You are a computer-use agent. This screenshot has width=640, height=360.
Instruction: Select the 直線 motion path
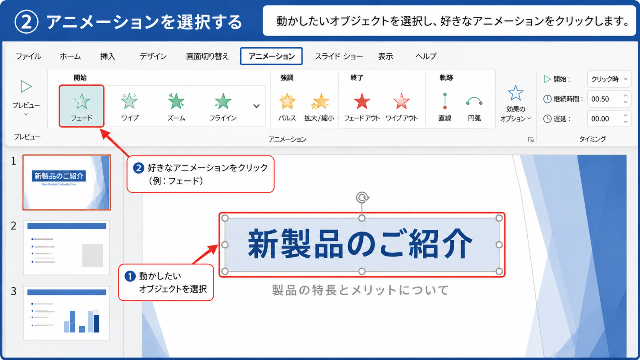pos(445,107)
